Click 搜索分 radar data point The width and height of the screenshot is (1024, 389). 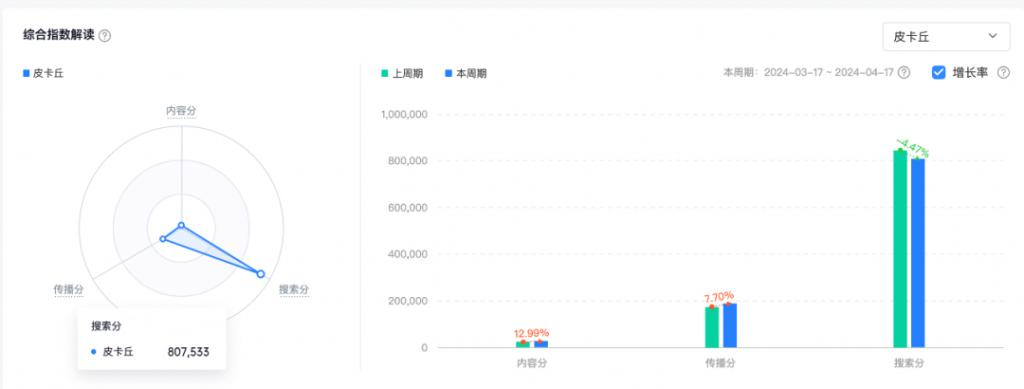click(261, 273)
